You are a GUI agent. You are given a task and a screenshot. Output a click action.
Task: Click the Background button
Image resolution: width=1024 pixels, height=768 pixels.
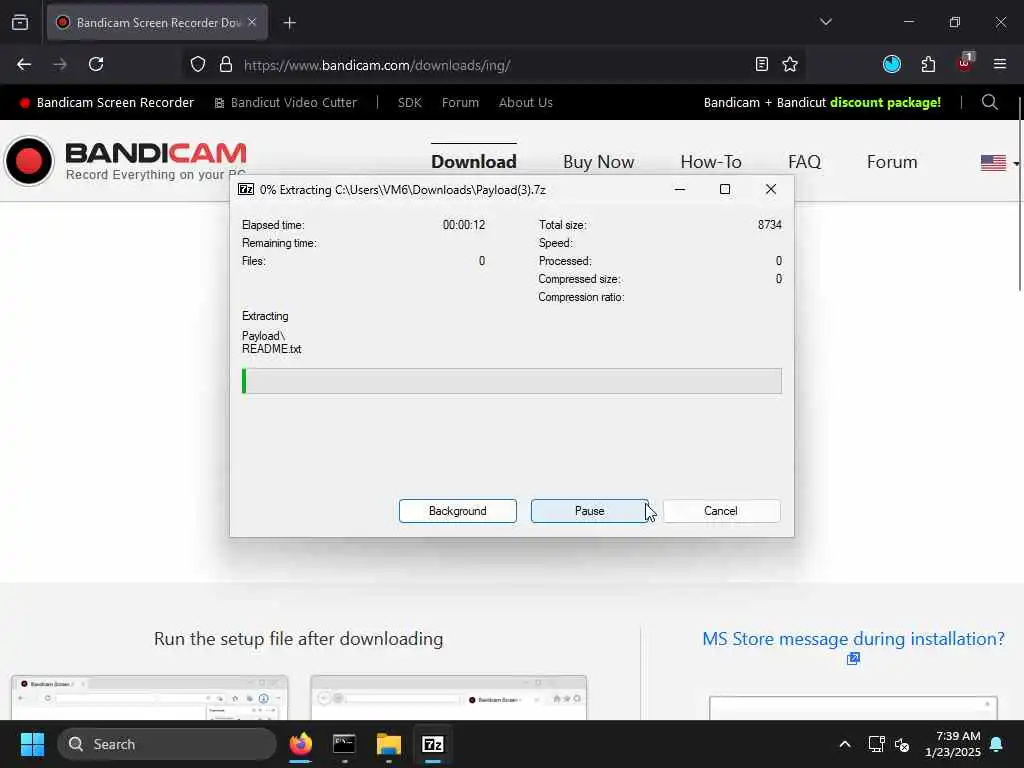pos(458,511)
